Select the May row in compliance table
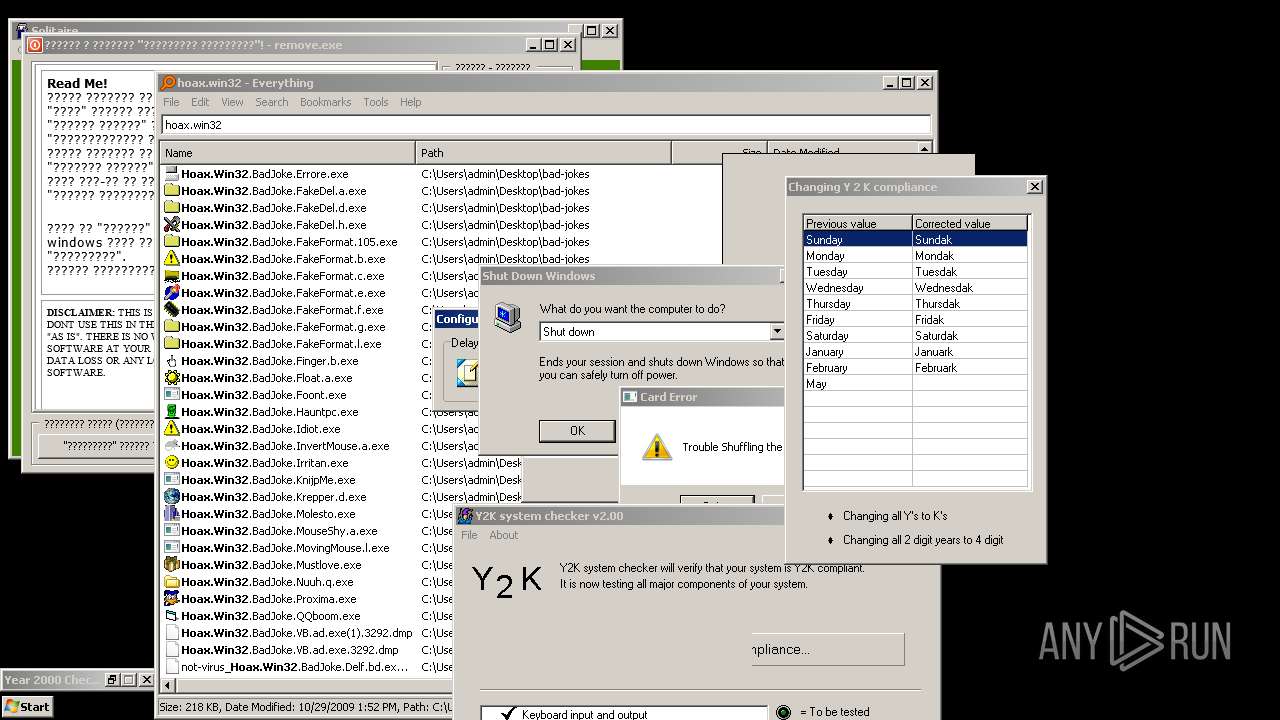Screen dimensions: 1280x720 (915, 384)
